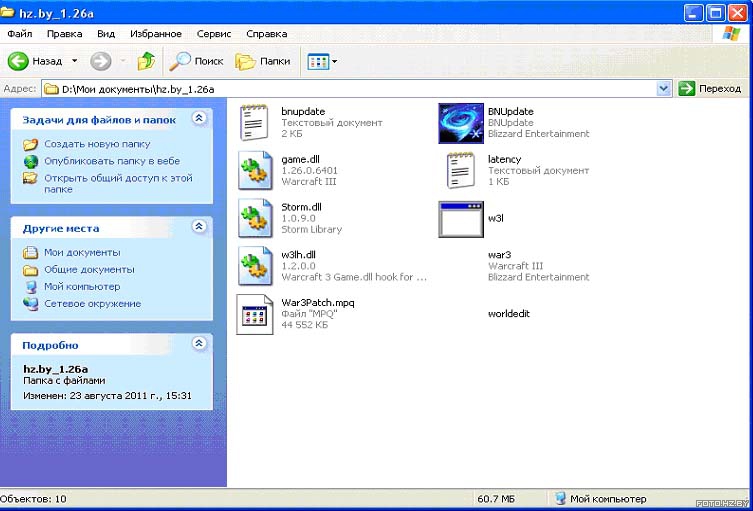
Task: Select the w3l file name
Action: pyautogui.click(x=495, y=218)
